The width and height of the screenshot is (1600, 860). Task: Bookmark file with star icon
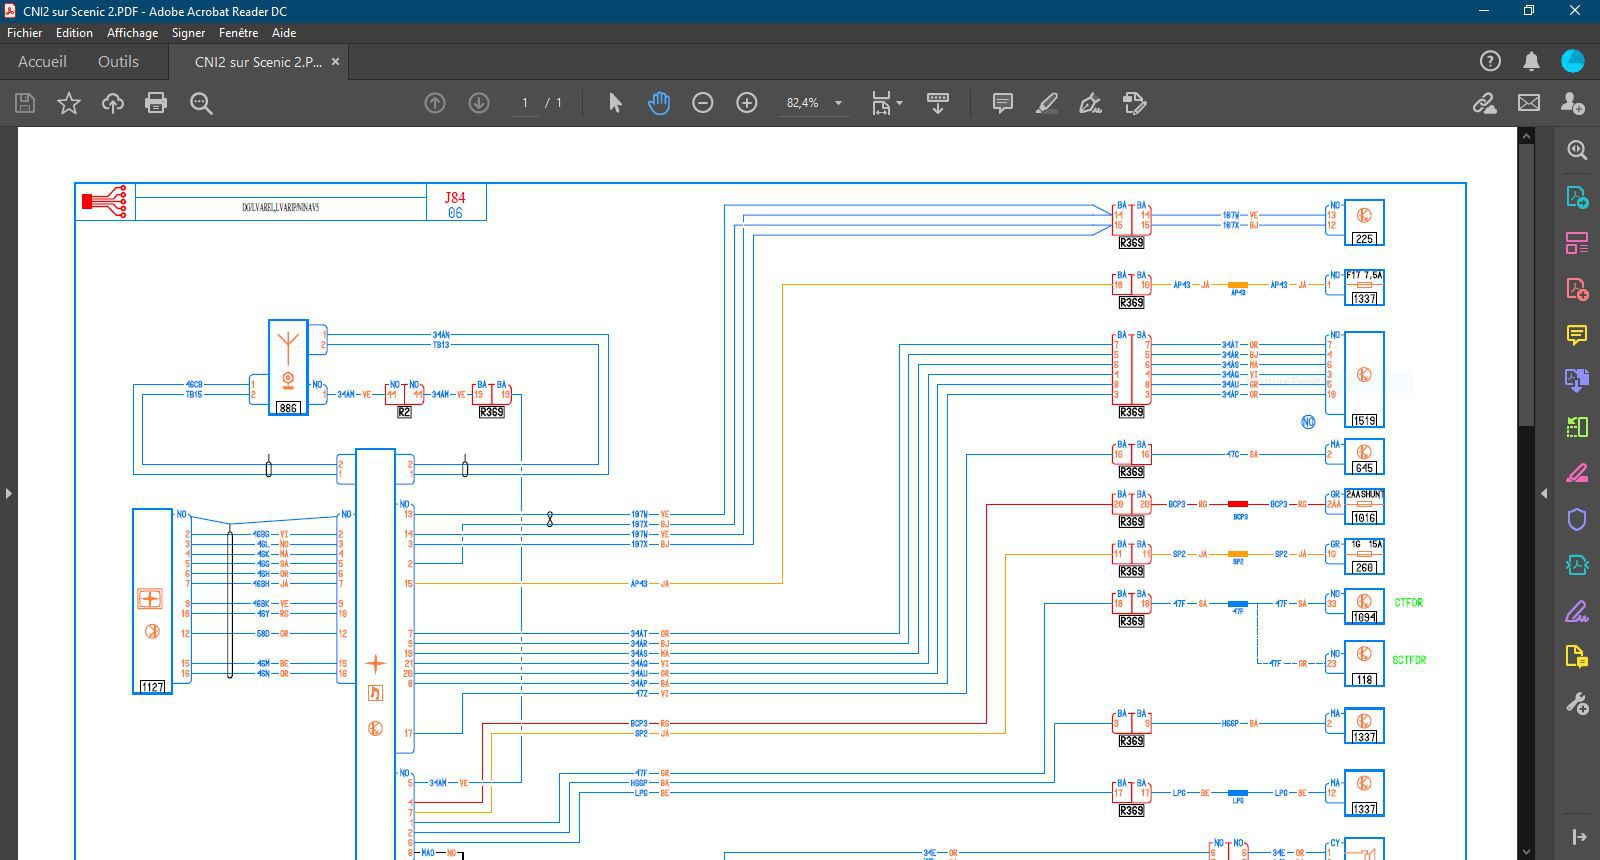point(69,103)
